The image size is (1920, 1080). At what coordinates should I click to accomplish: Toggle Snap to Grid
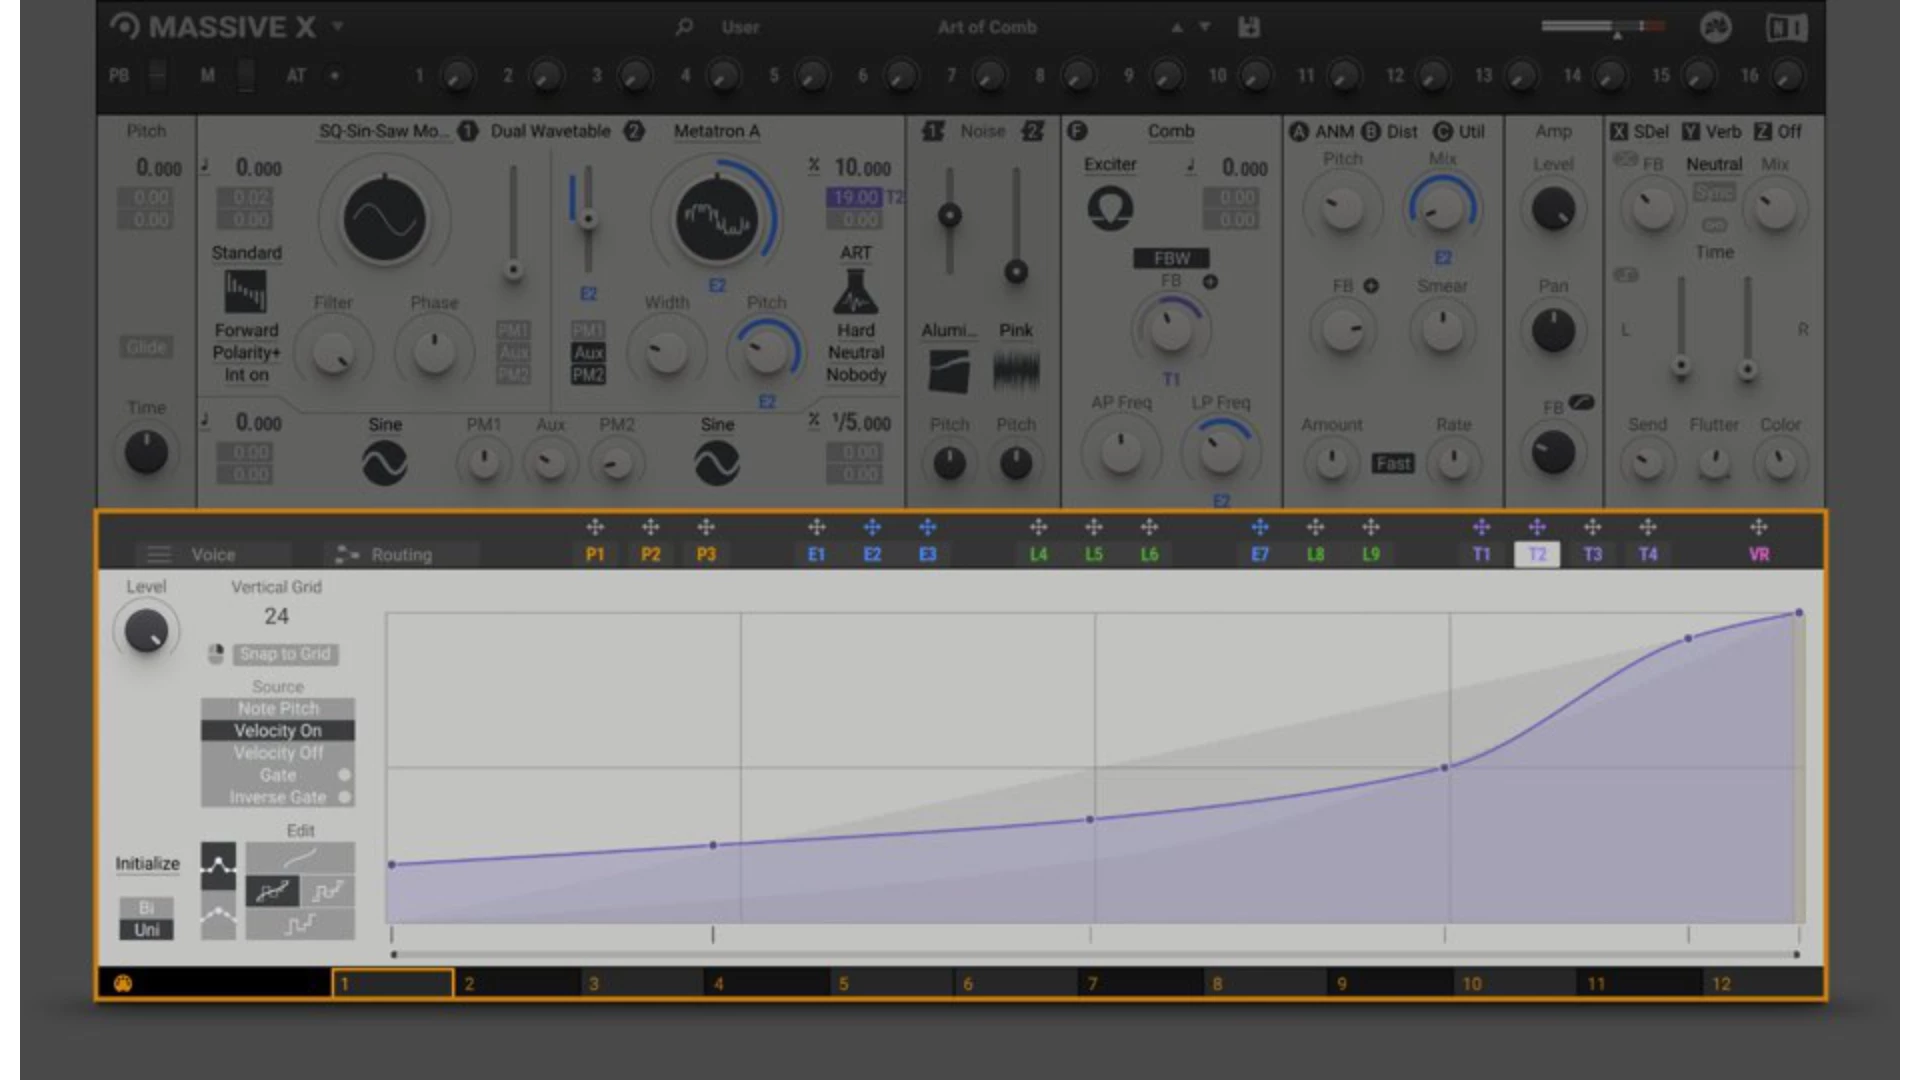[x=287, y=654]
